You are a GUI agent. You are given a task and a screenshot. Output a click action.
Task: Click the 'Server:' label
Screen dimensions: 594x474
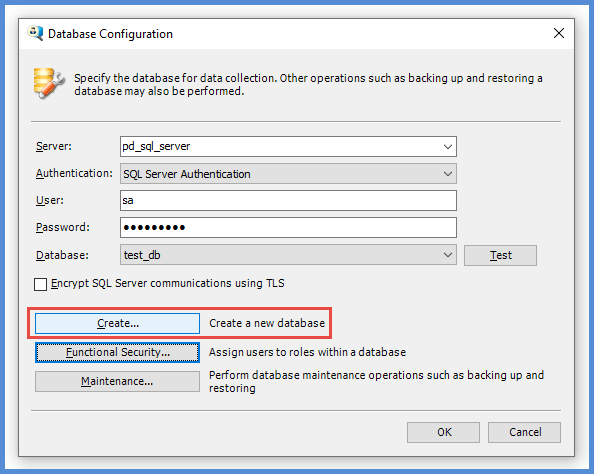point(54,146)
